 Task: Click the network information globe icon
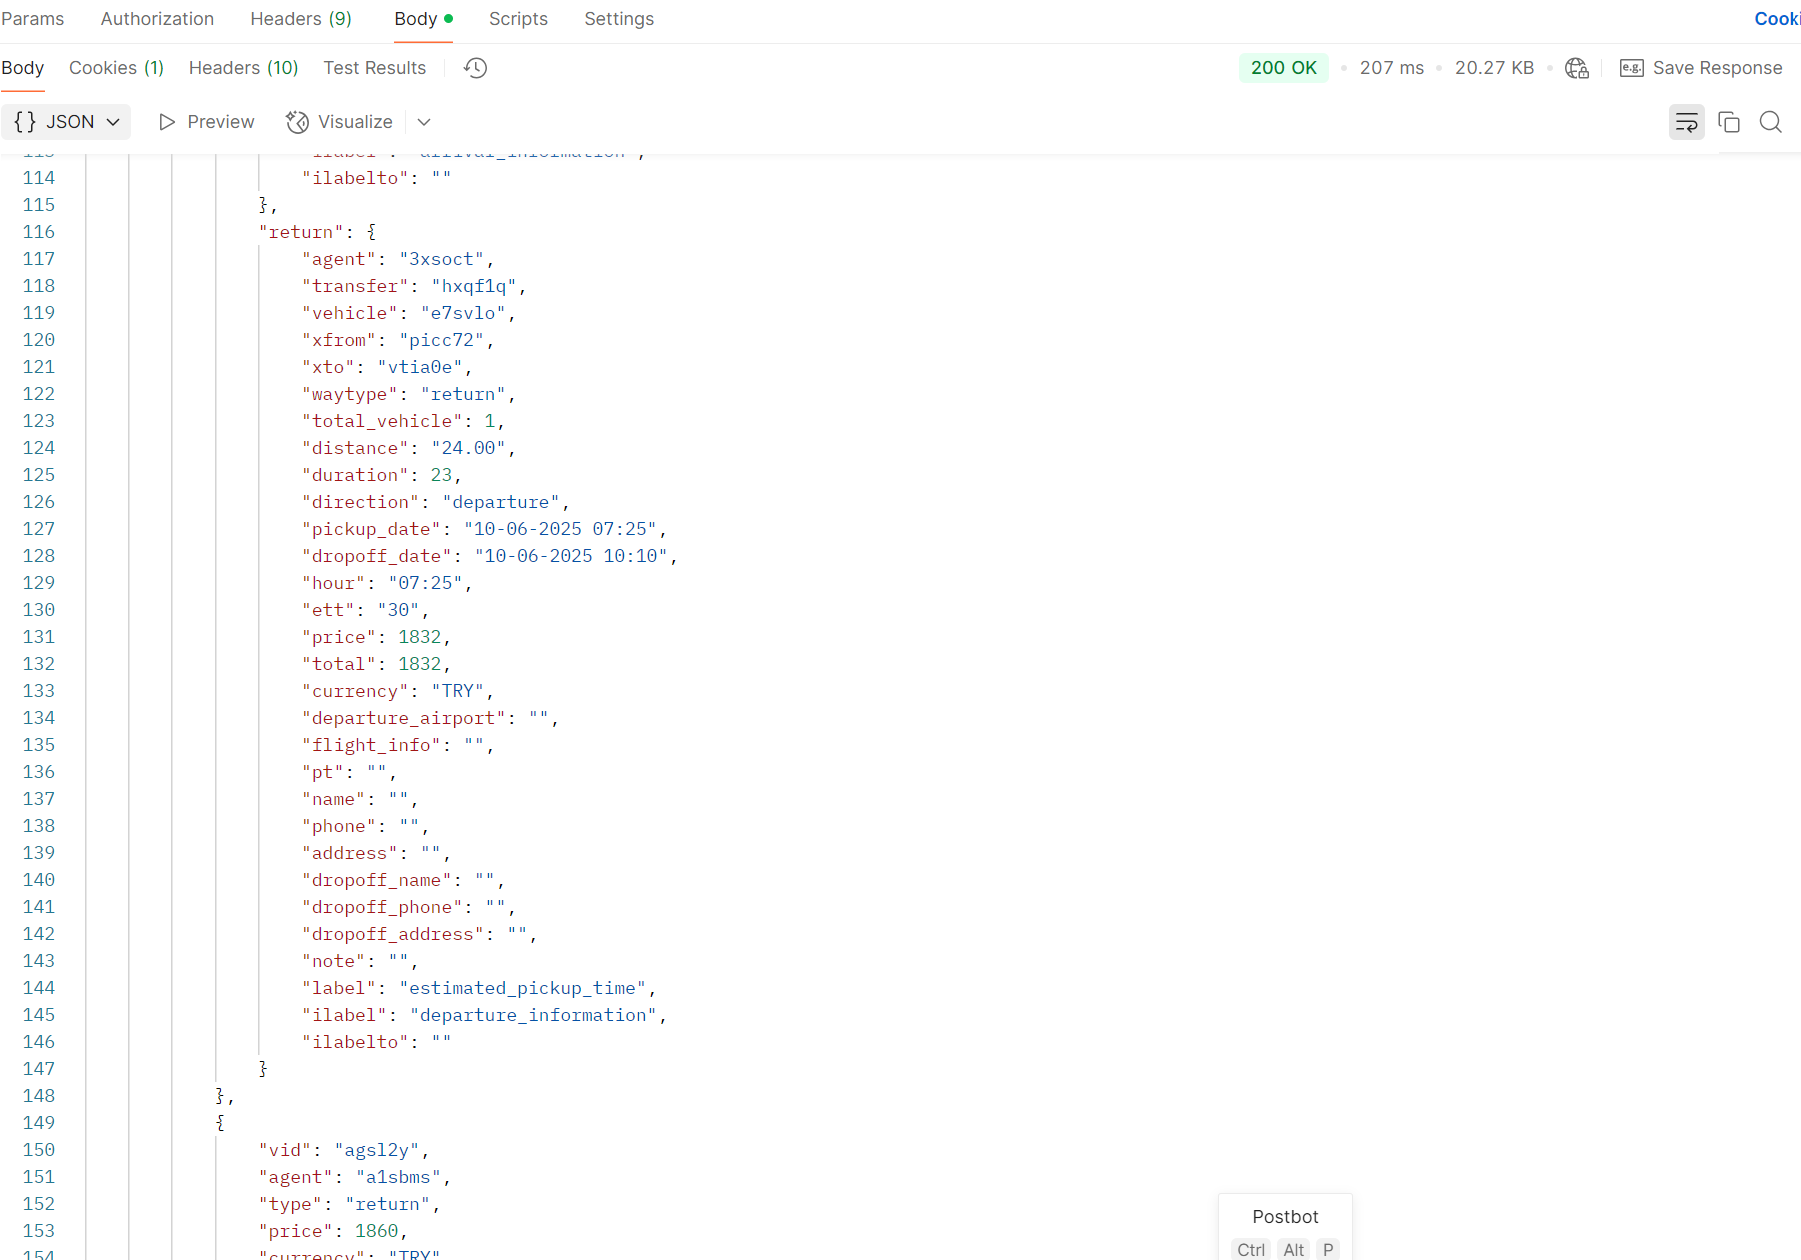1576,68
